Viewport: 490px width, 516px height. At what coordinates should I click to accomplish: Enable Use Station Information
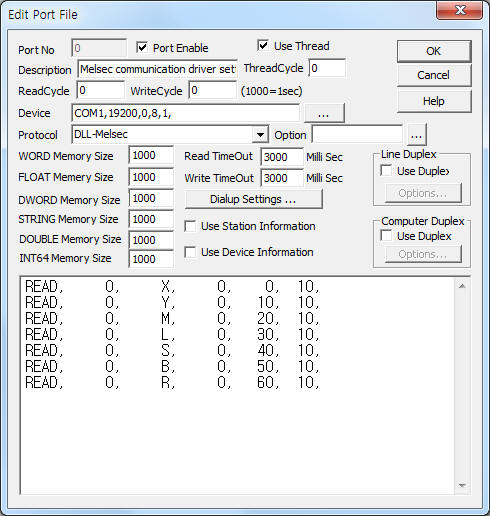click(190, 226)
